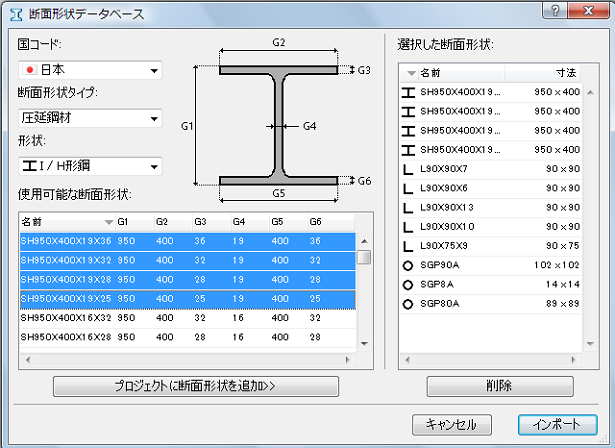
Task: Click the pipe icon beside SGP80A
Action: coord(408,304)
